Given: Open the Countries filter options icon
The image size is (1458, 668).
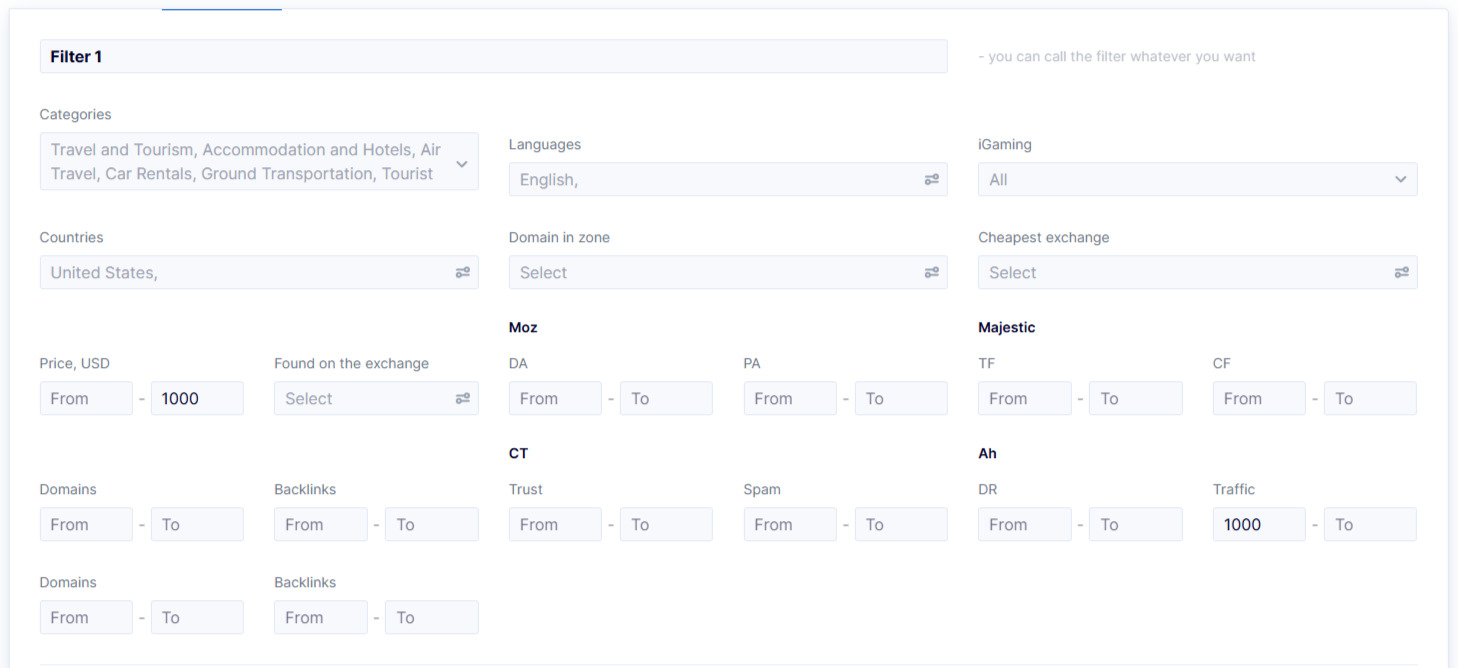Looking at the screenshot, I should click(462, 272).
